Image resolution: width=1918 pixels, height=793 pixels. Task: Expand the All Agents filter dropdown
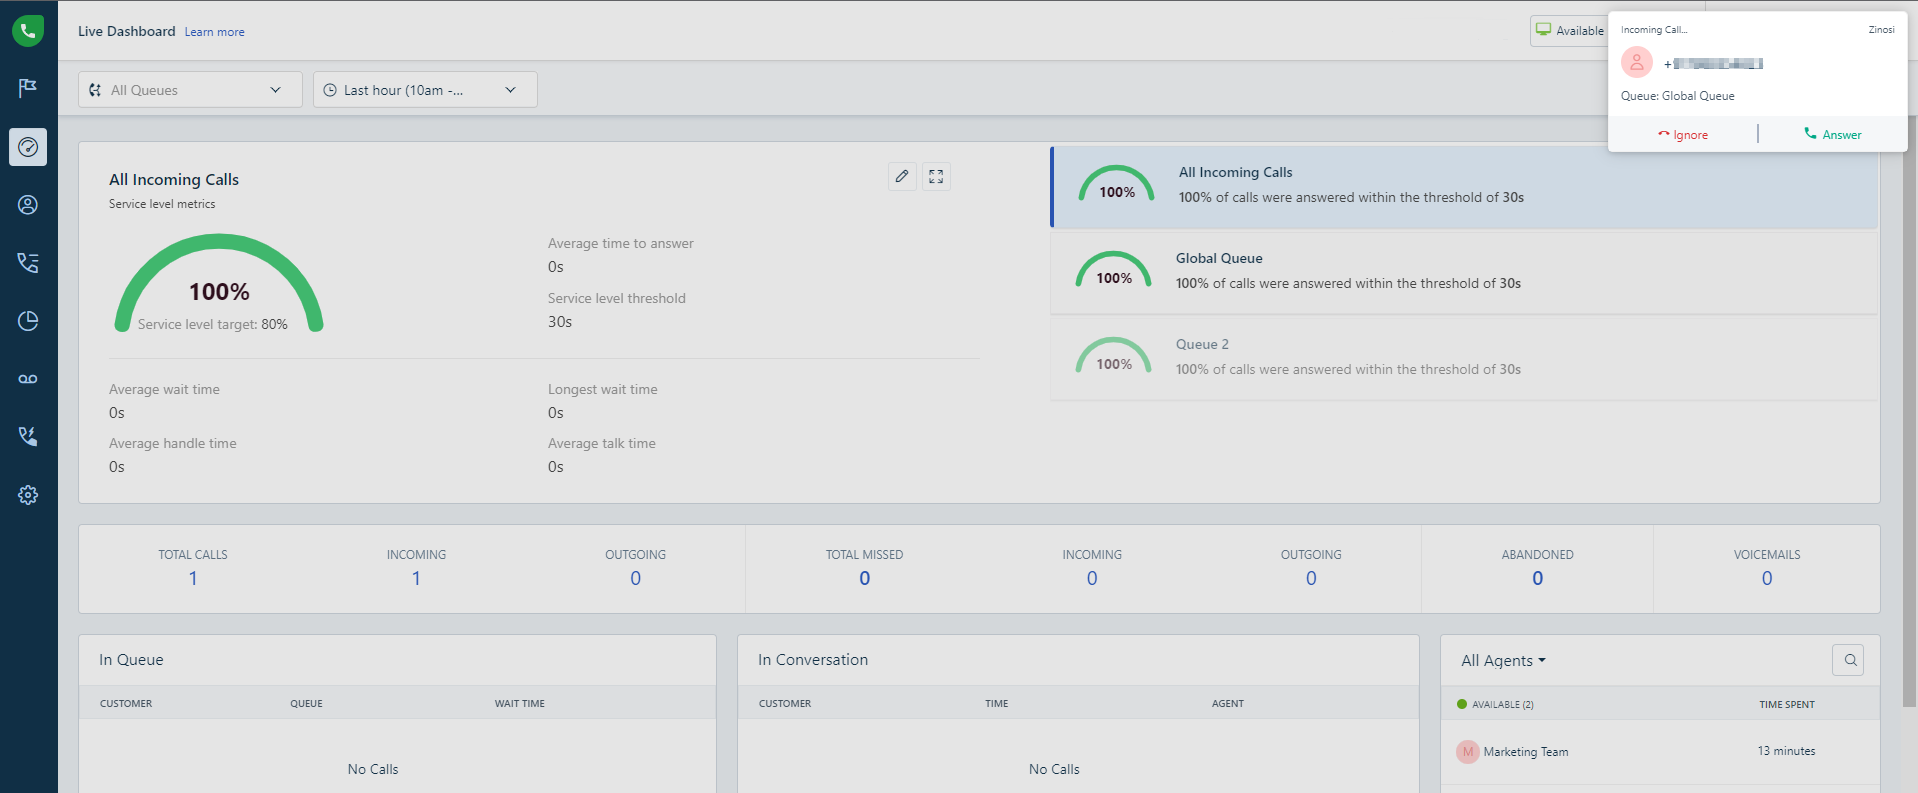[x=1503, y=661]
